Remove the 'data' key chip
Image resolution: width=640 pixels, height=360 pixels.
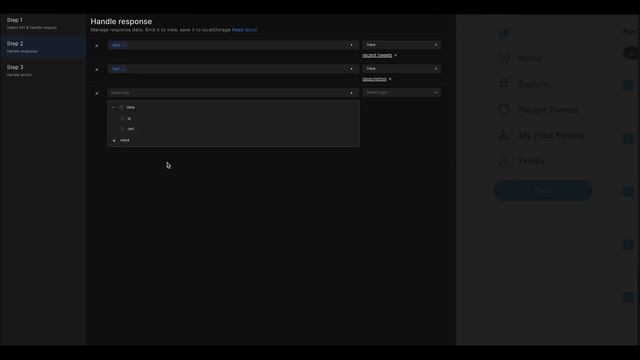pos(124,45)
